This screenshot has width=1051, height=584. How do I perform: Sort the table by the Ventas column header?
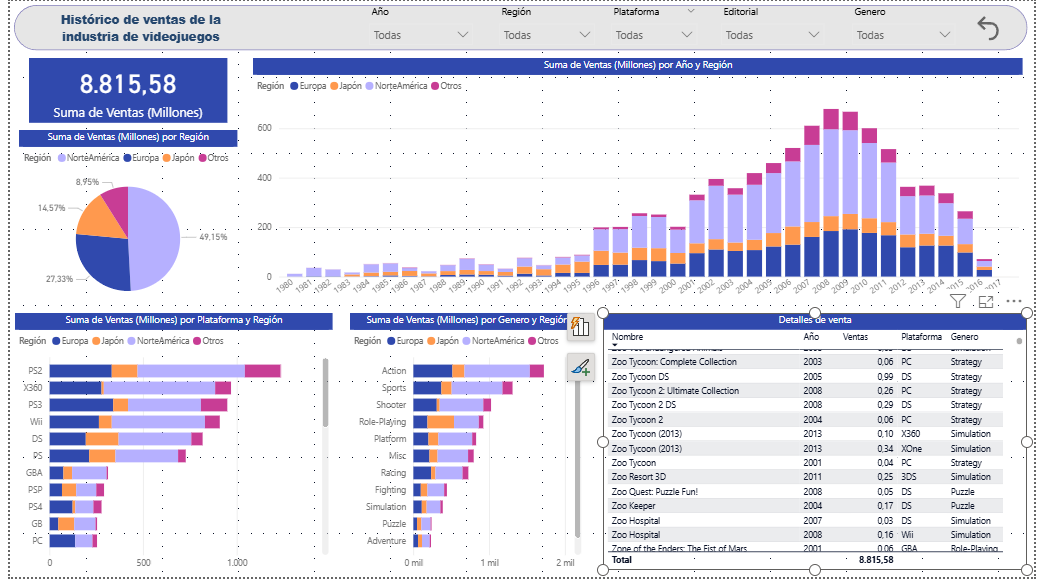click(x=855, y=337)
